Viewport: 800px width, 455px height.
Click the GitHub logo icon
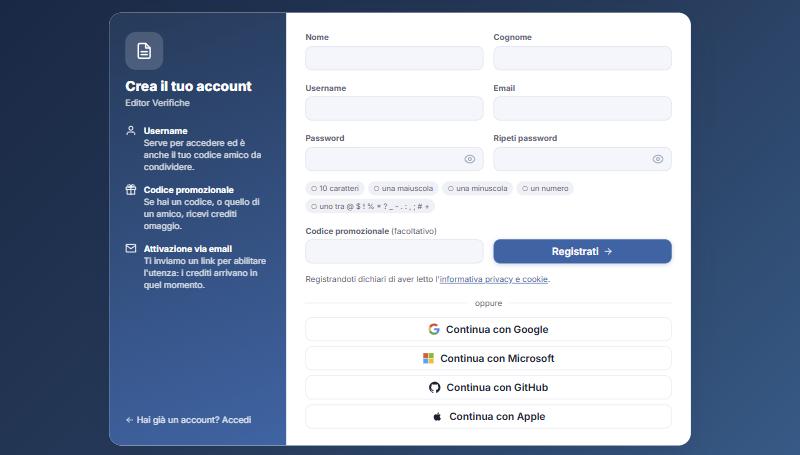(434, 388)
